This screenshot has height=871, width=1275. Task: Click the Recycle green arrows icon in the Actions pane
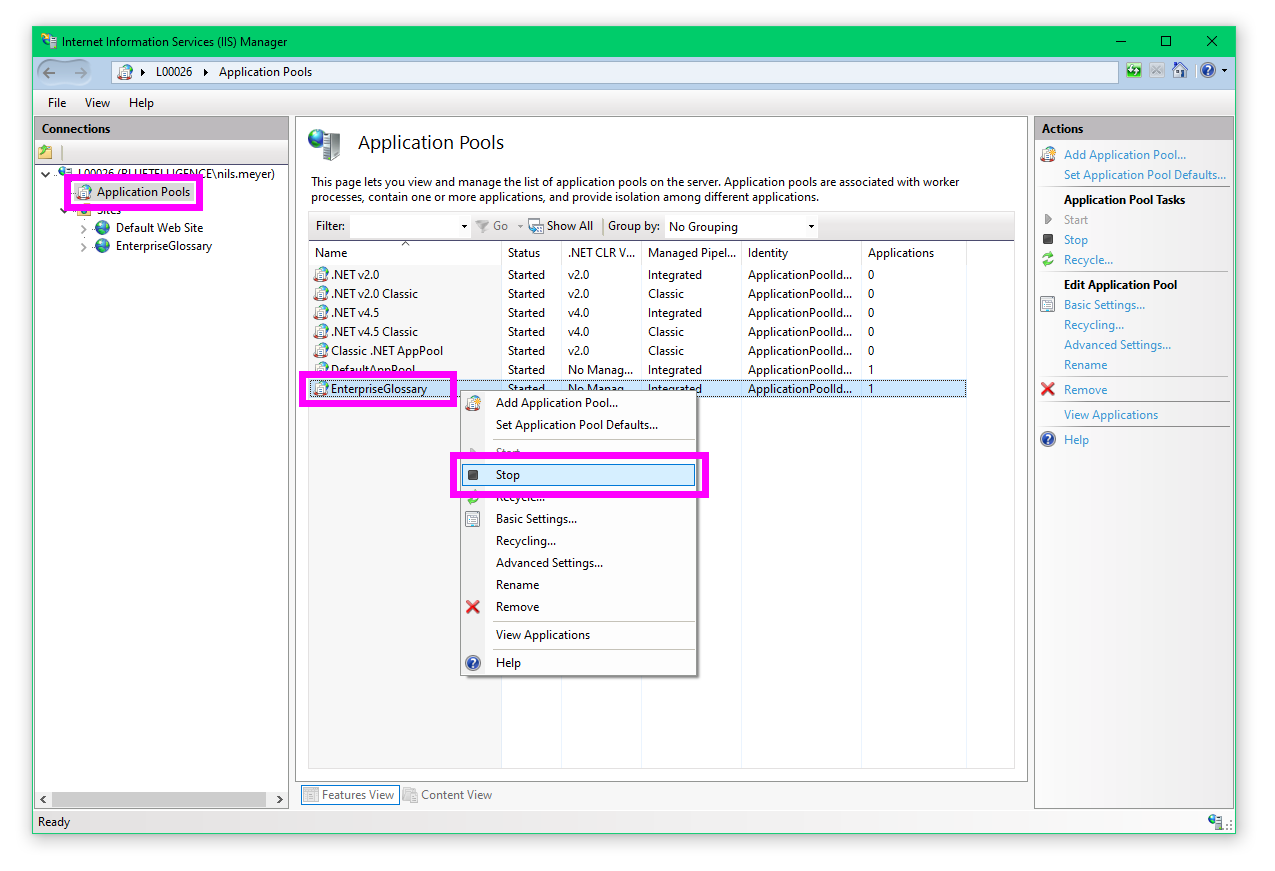[1048, 260]
